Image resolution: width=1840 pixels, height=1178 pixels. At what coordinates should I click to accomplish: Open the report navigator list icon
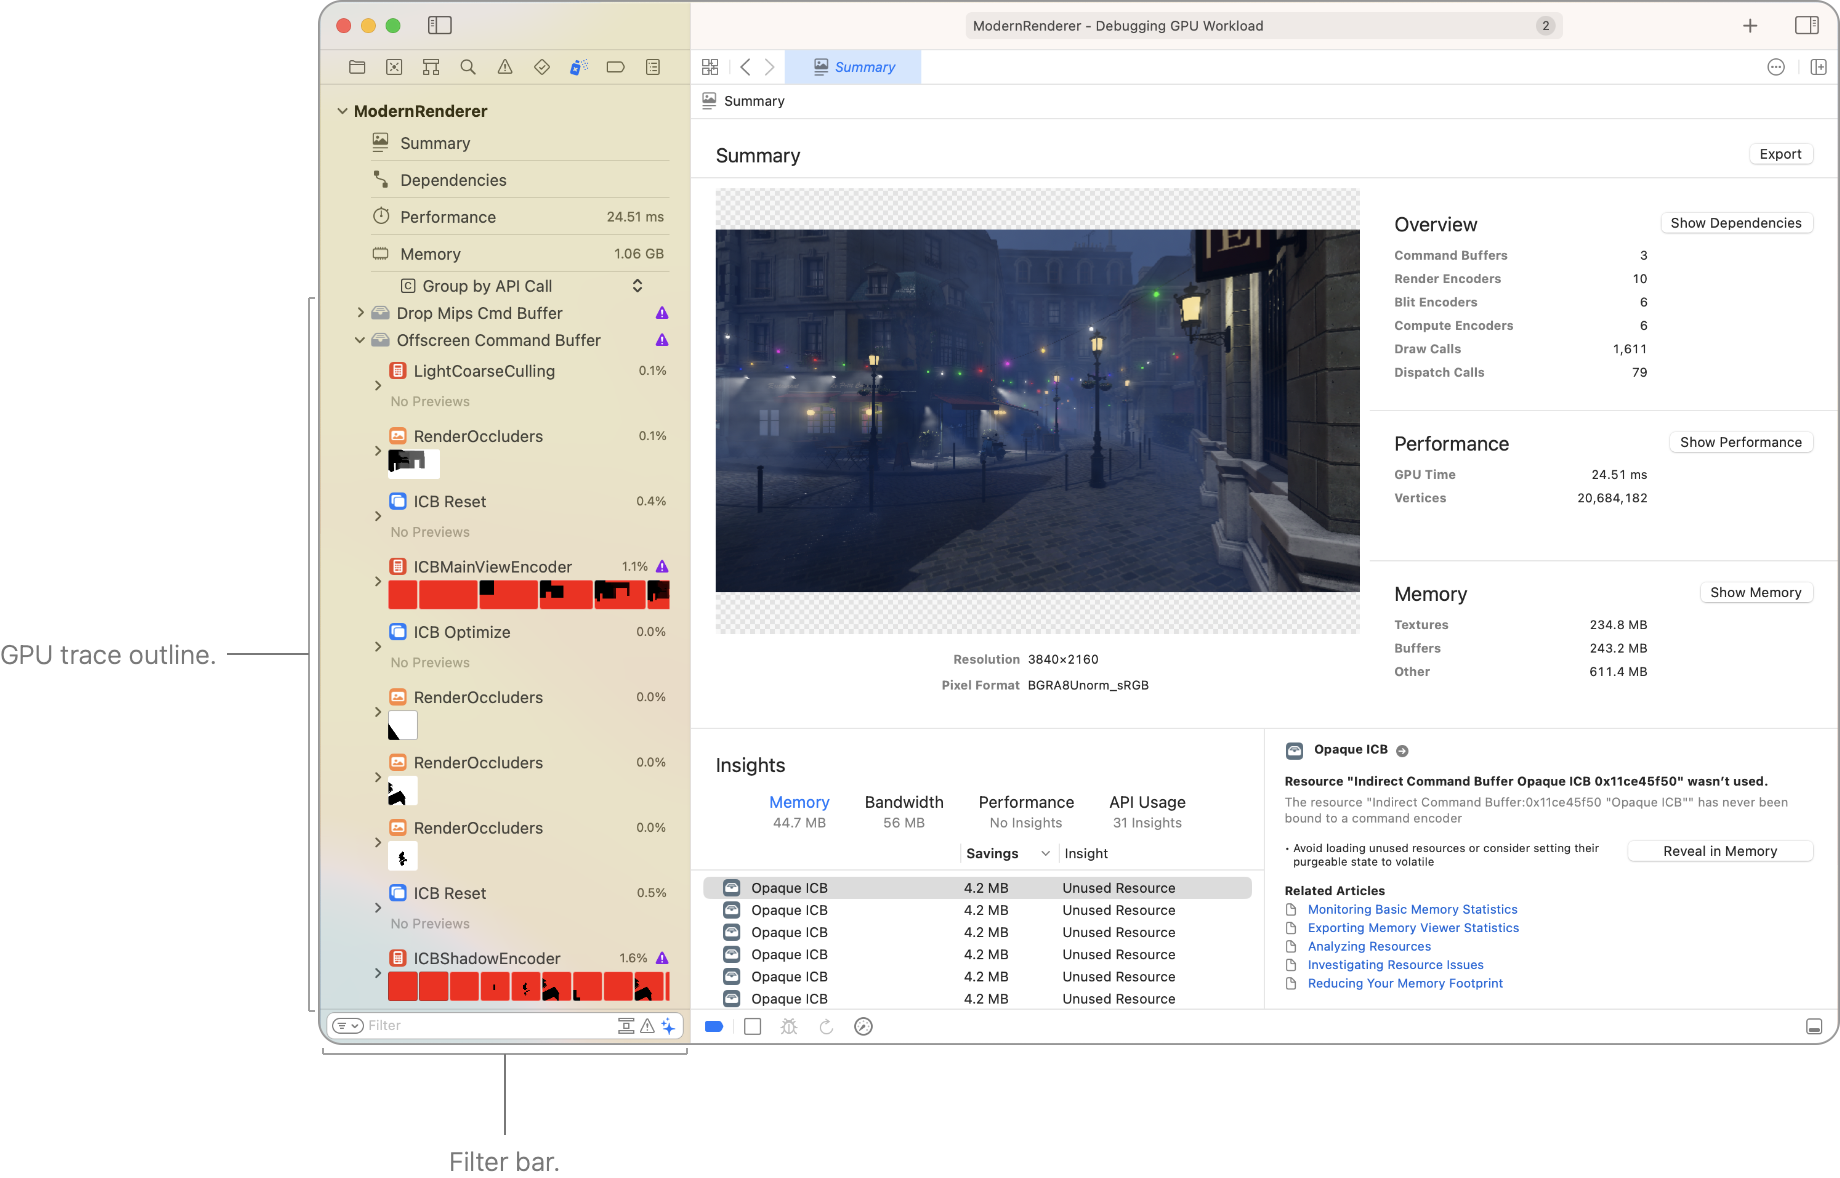(x=652, y=67)
